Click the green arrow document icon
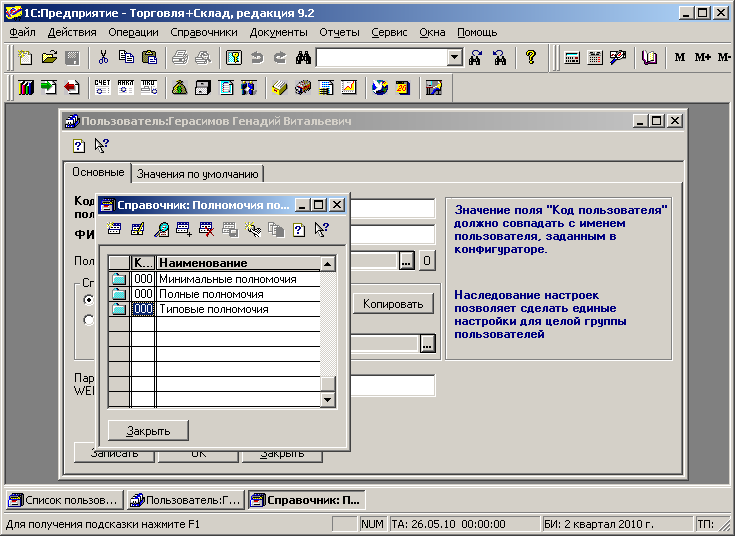 (49, 87)
